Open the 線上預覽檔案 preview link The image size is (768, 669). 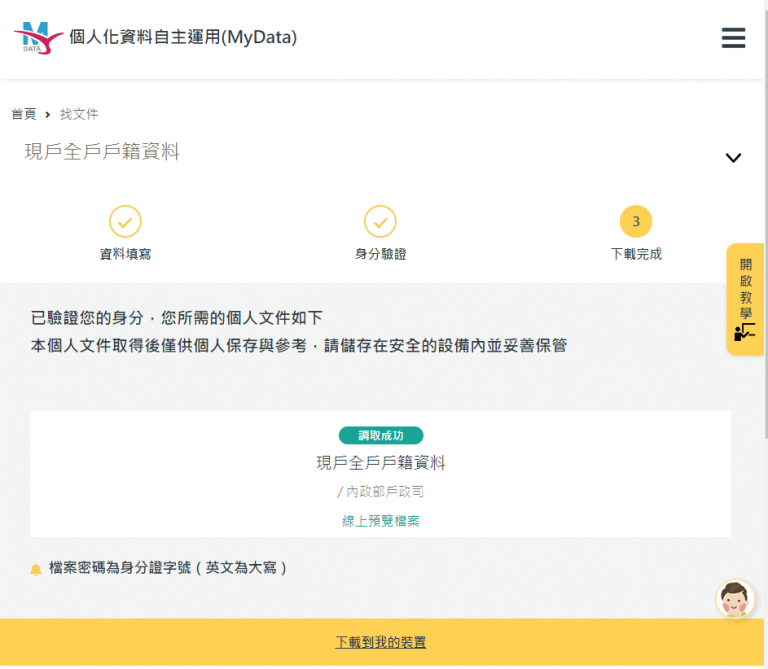pos(381,521)
